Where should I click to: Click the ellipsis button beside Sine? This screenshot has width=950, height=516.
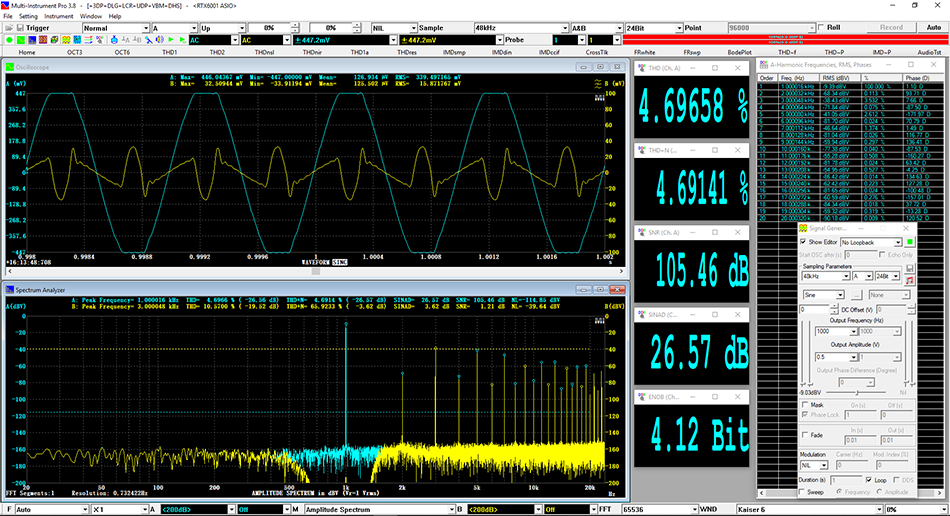coord(856,295)
